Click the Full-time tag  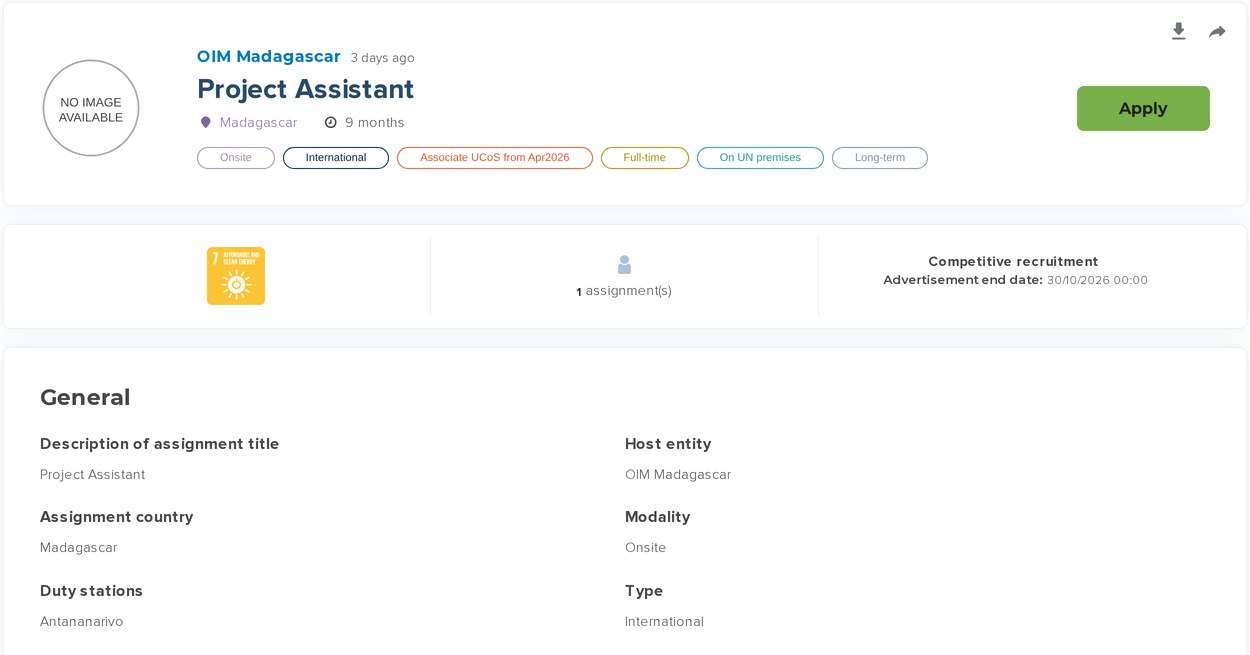tap(645, 158)
